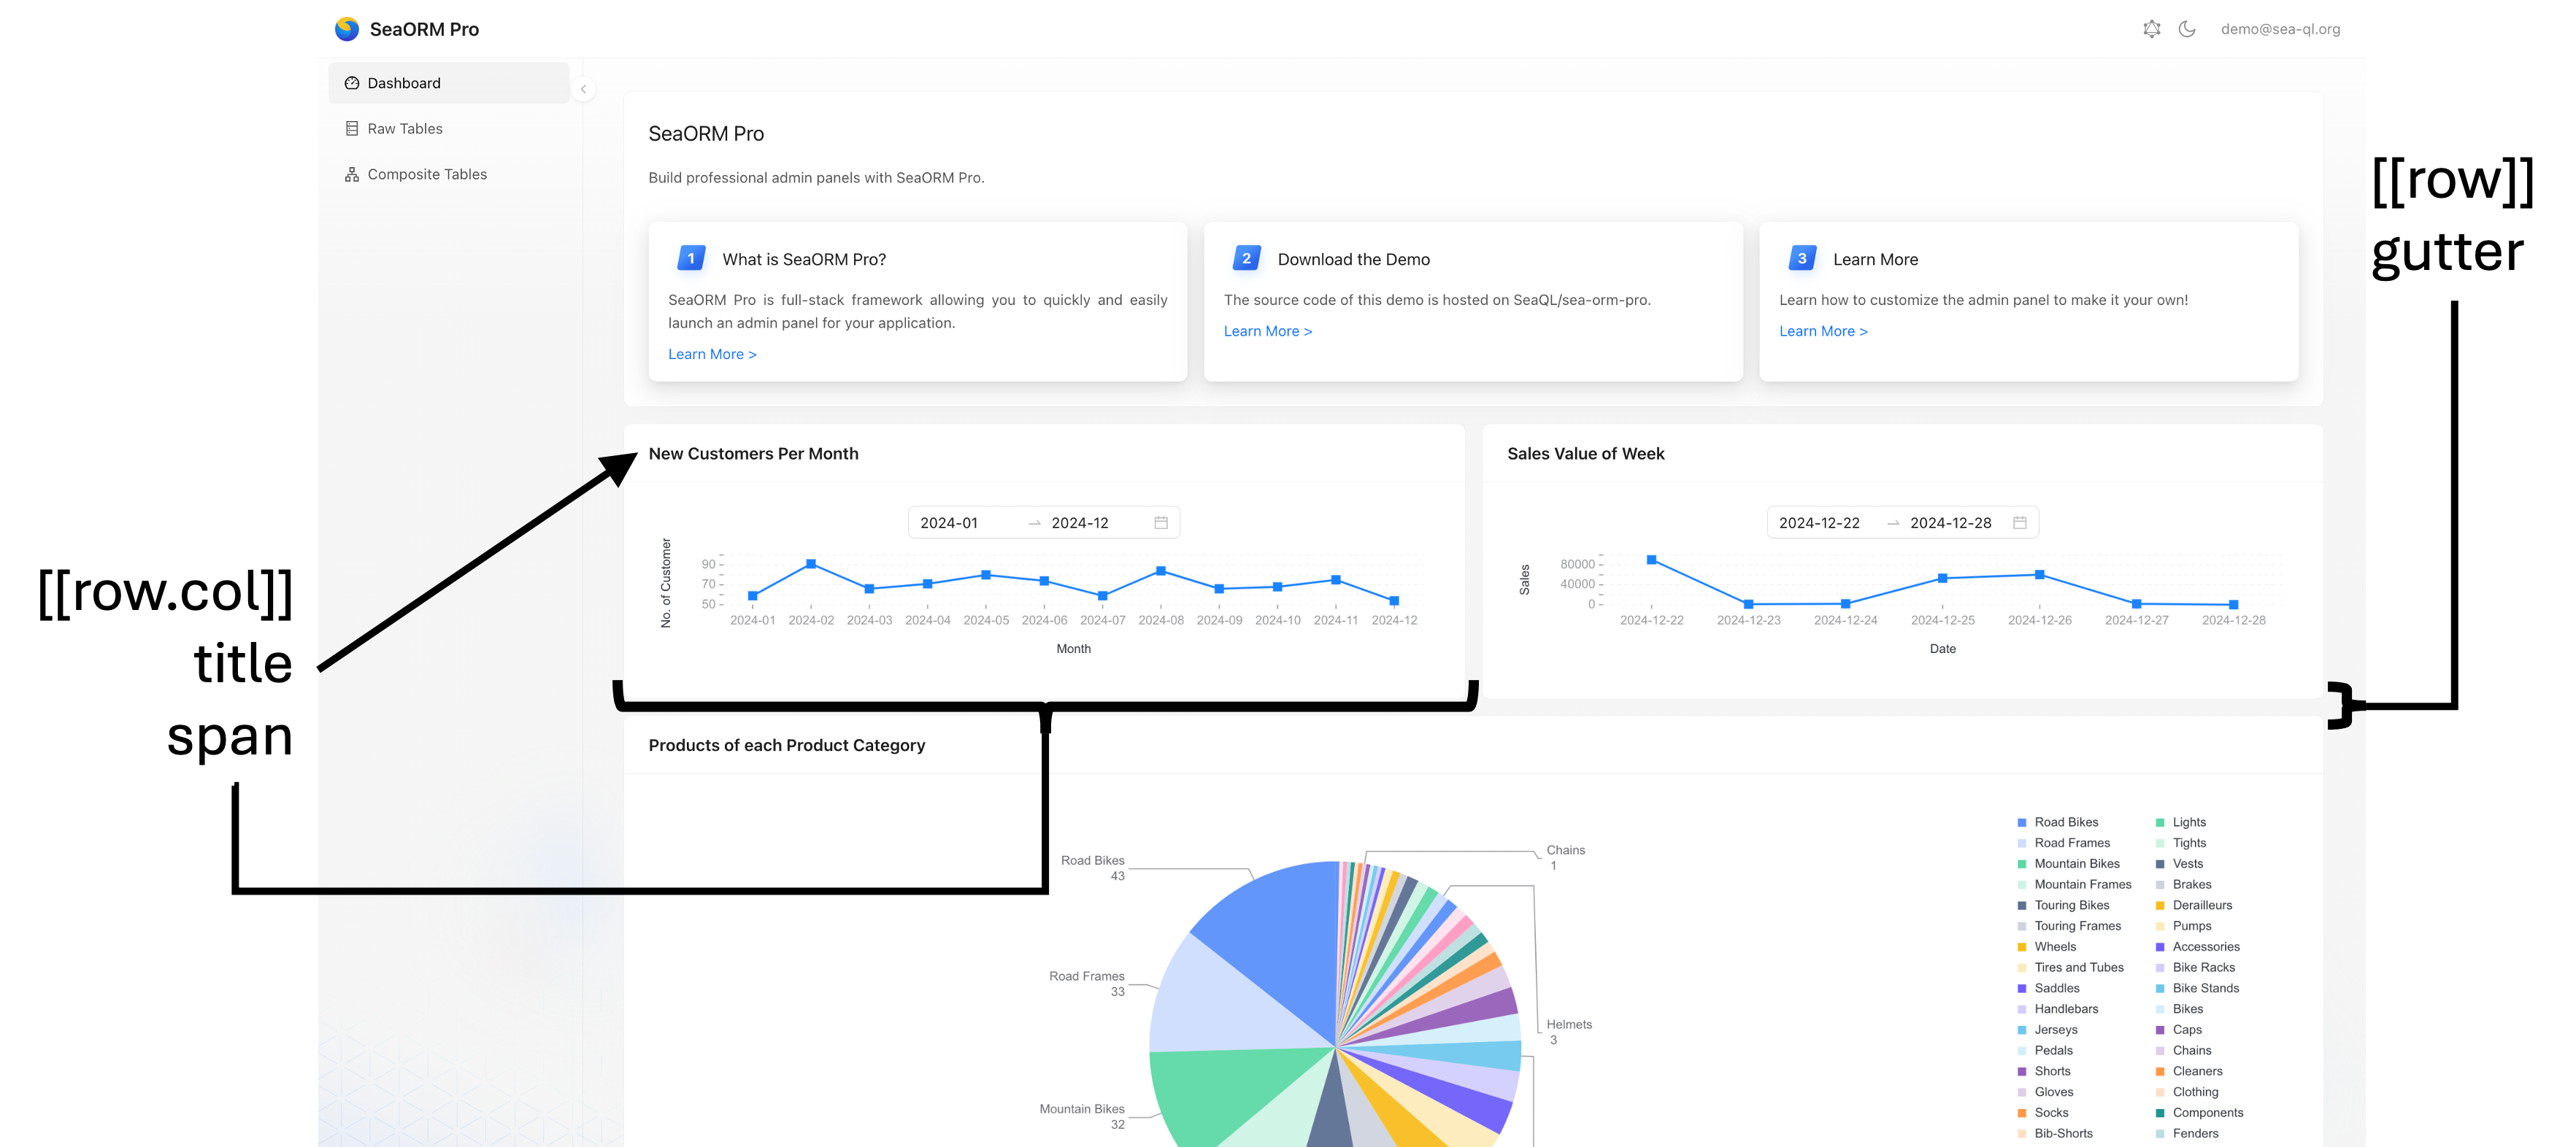Click the Wheels legend color swatch
Viewport: 2576px width, 1147px height.
tap(2022, 947)
